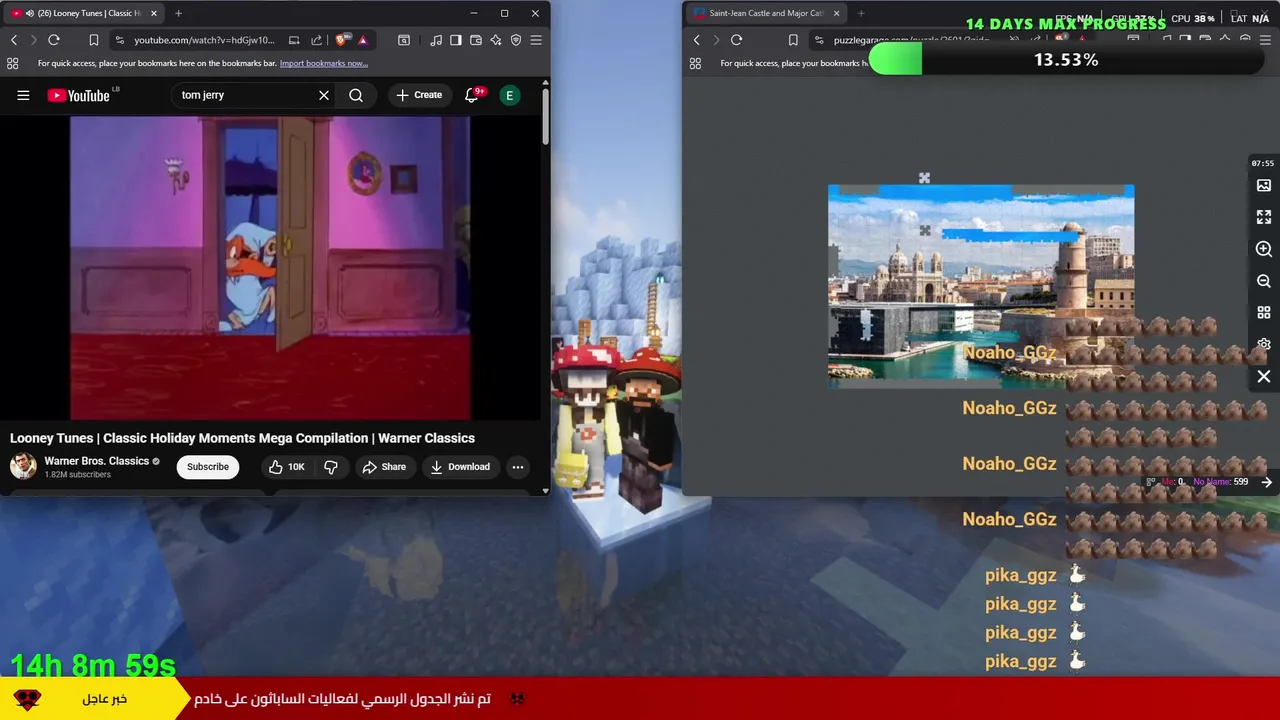Viewport: 1280px width, 720px height.
Task: Open Leo AI sparkle icon
Action: tap(496, 40)
